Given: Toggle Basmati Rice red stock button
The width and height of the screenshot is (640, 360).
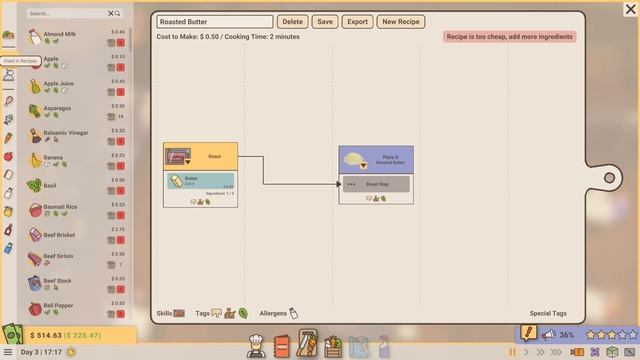Looking at the screenshot, I should coord(120,215).
